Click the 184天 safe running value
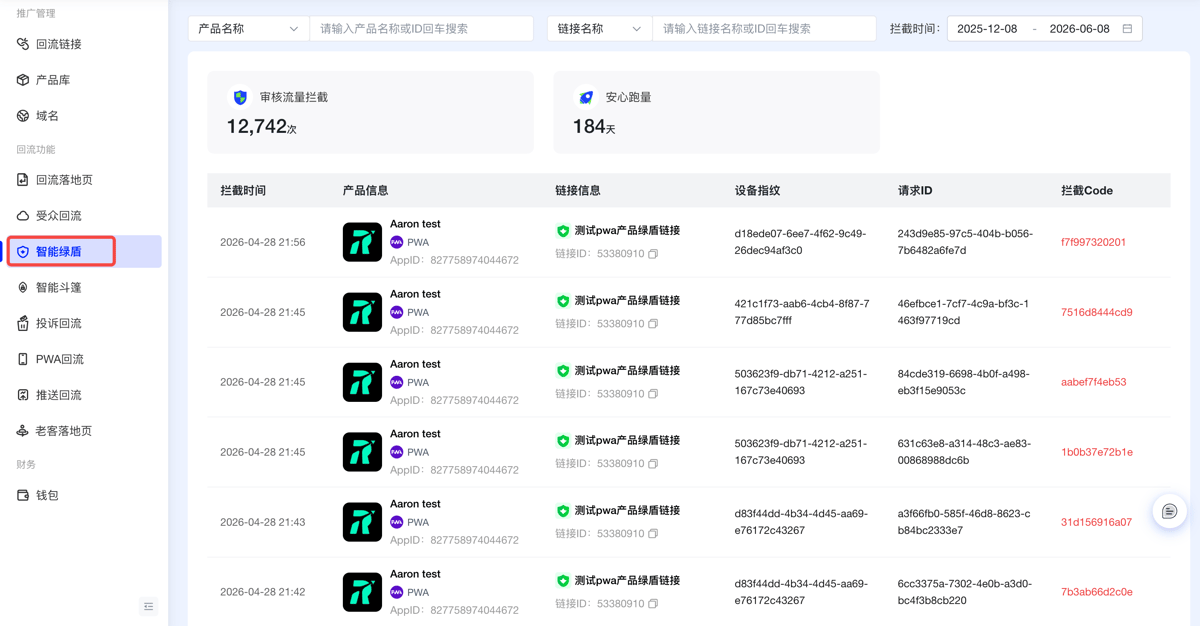 [x=594, y=127]
